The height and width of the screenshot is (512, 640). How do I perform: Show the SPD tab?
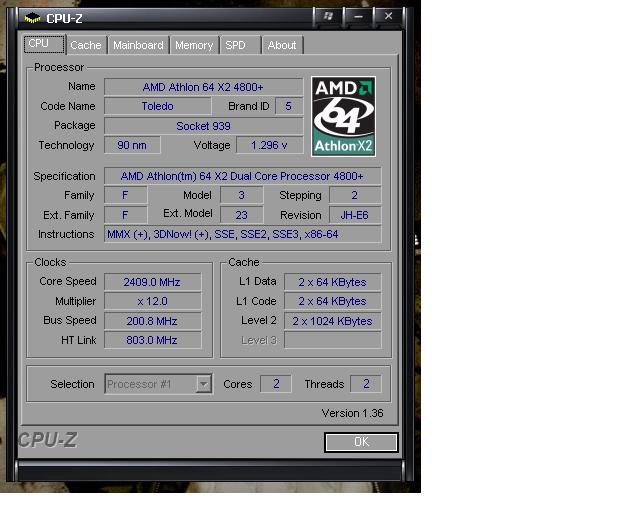pos(241,45)
